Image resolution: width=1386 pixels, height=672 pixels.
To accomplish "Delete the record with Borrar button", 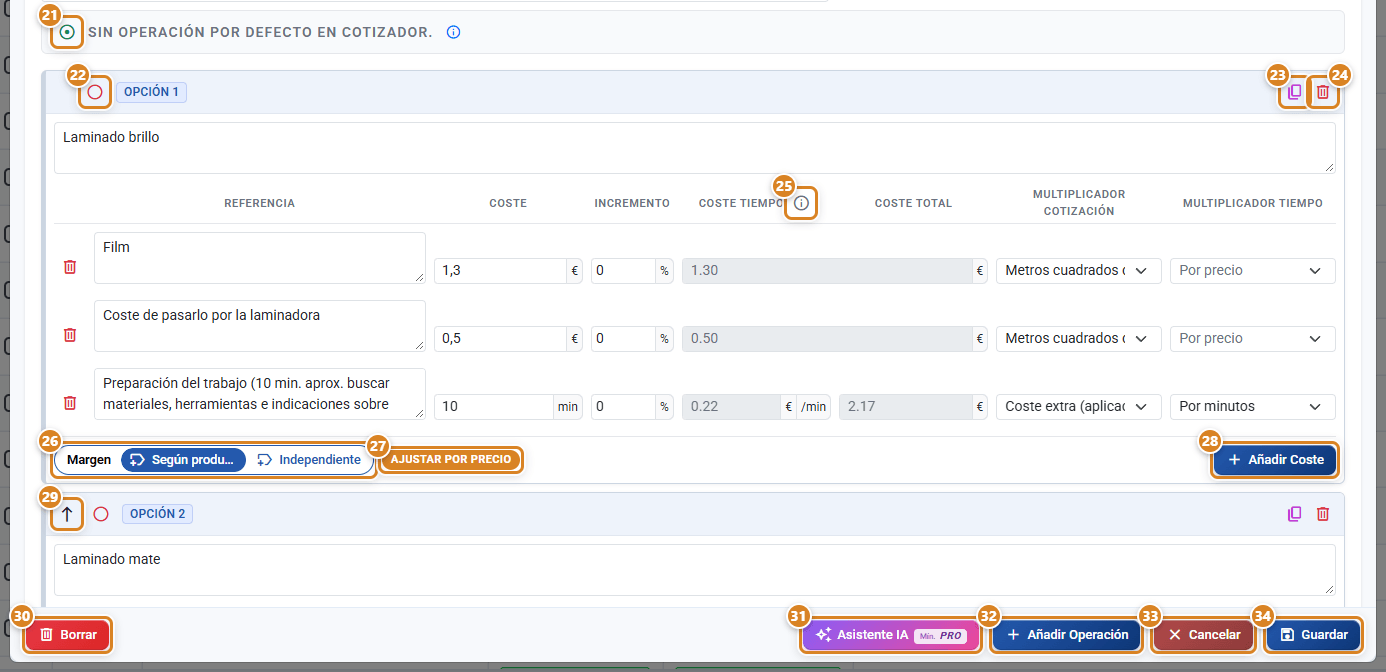I will tap(68, 635).
